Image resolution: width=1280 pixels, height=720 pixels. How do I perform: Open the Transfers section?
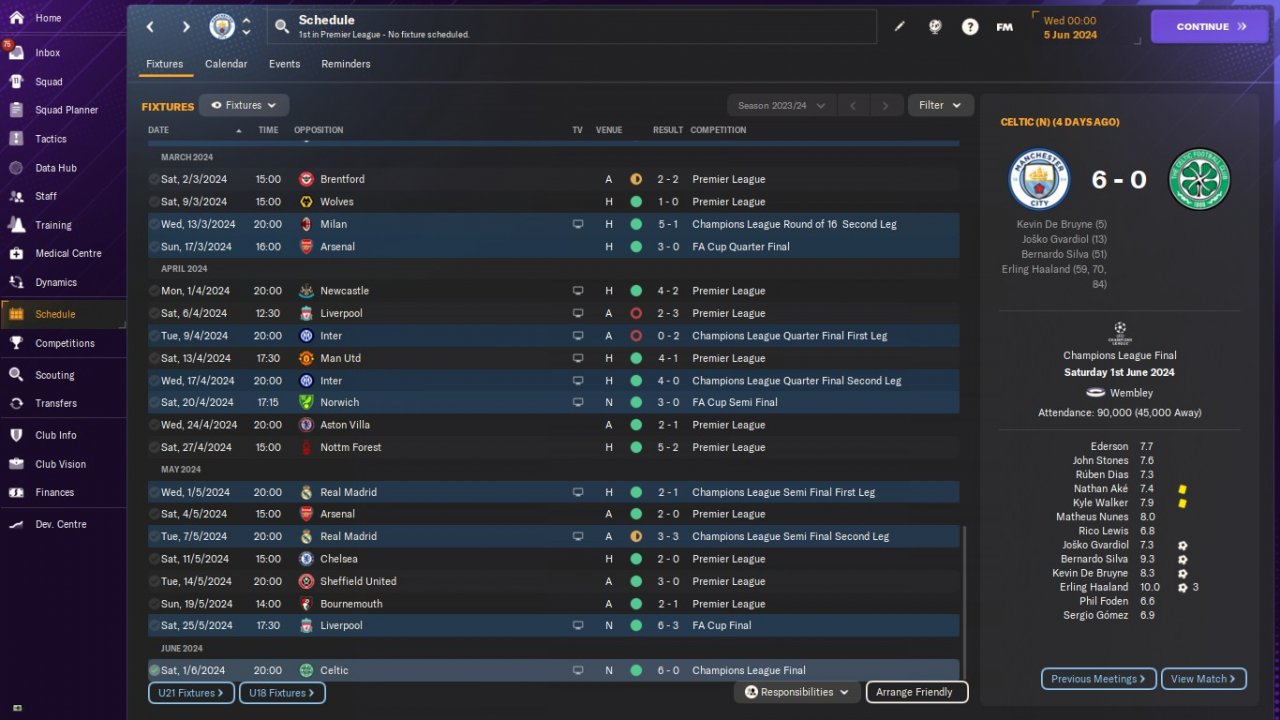point(56,403)
